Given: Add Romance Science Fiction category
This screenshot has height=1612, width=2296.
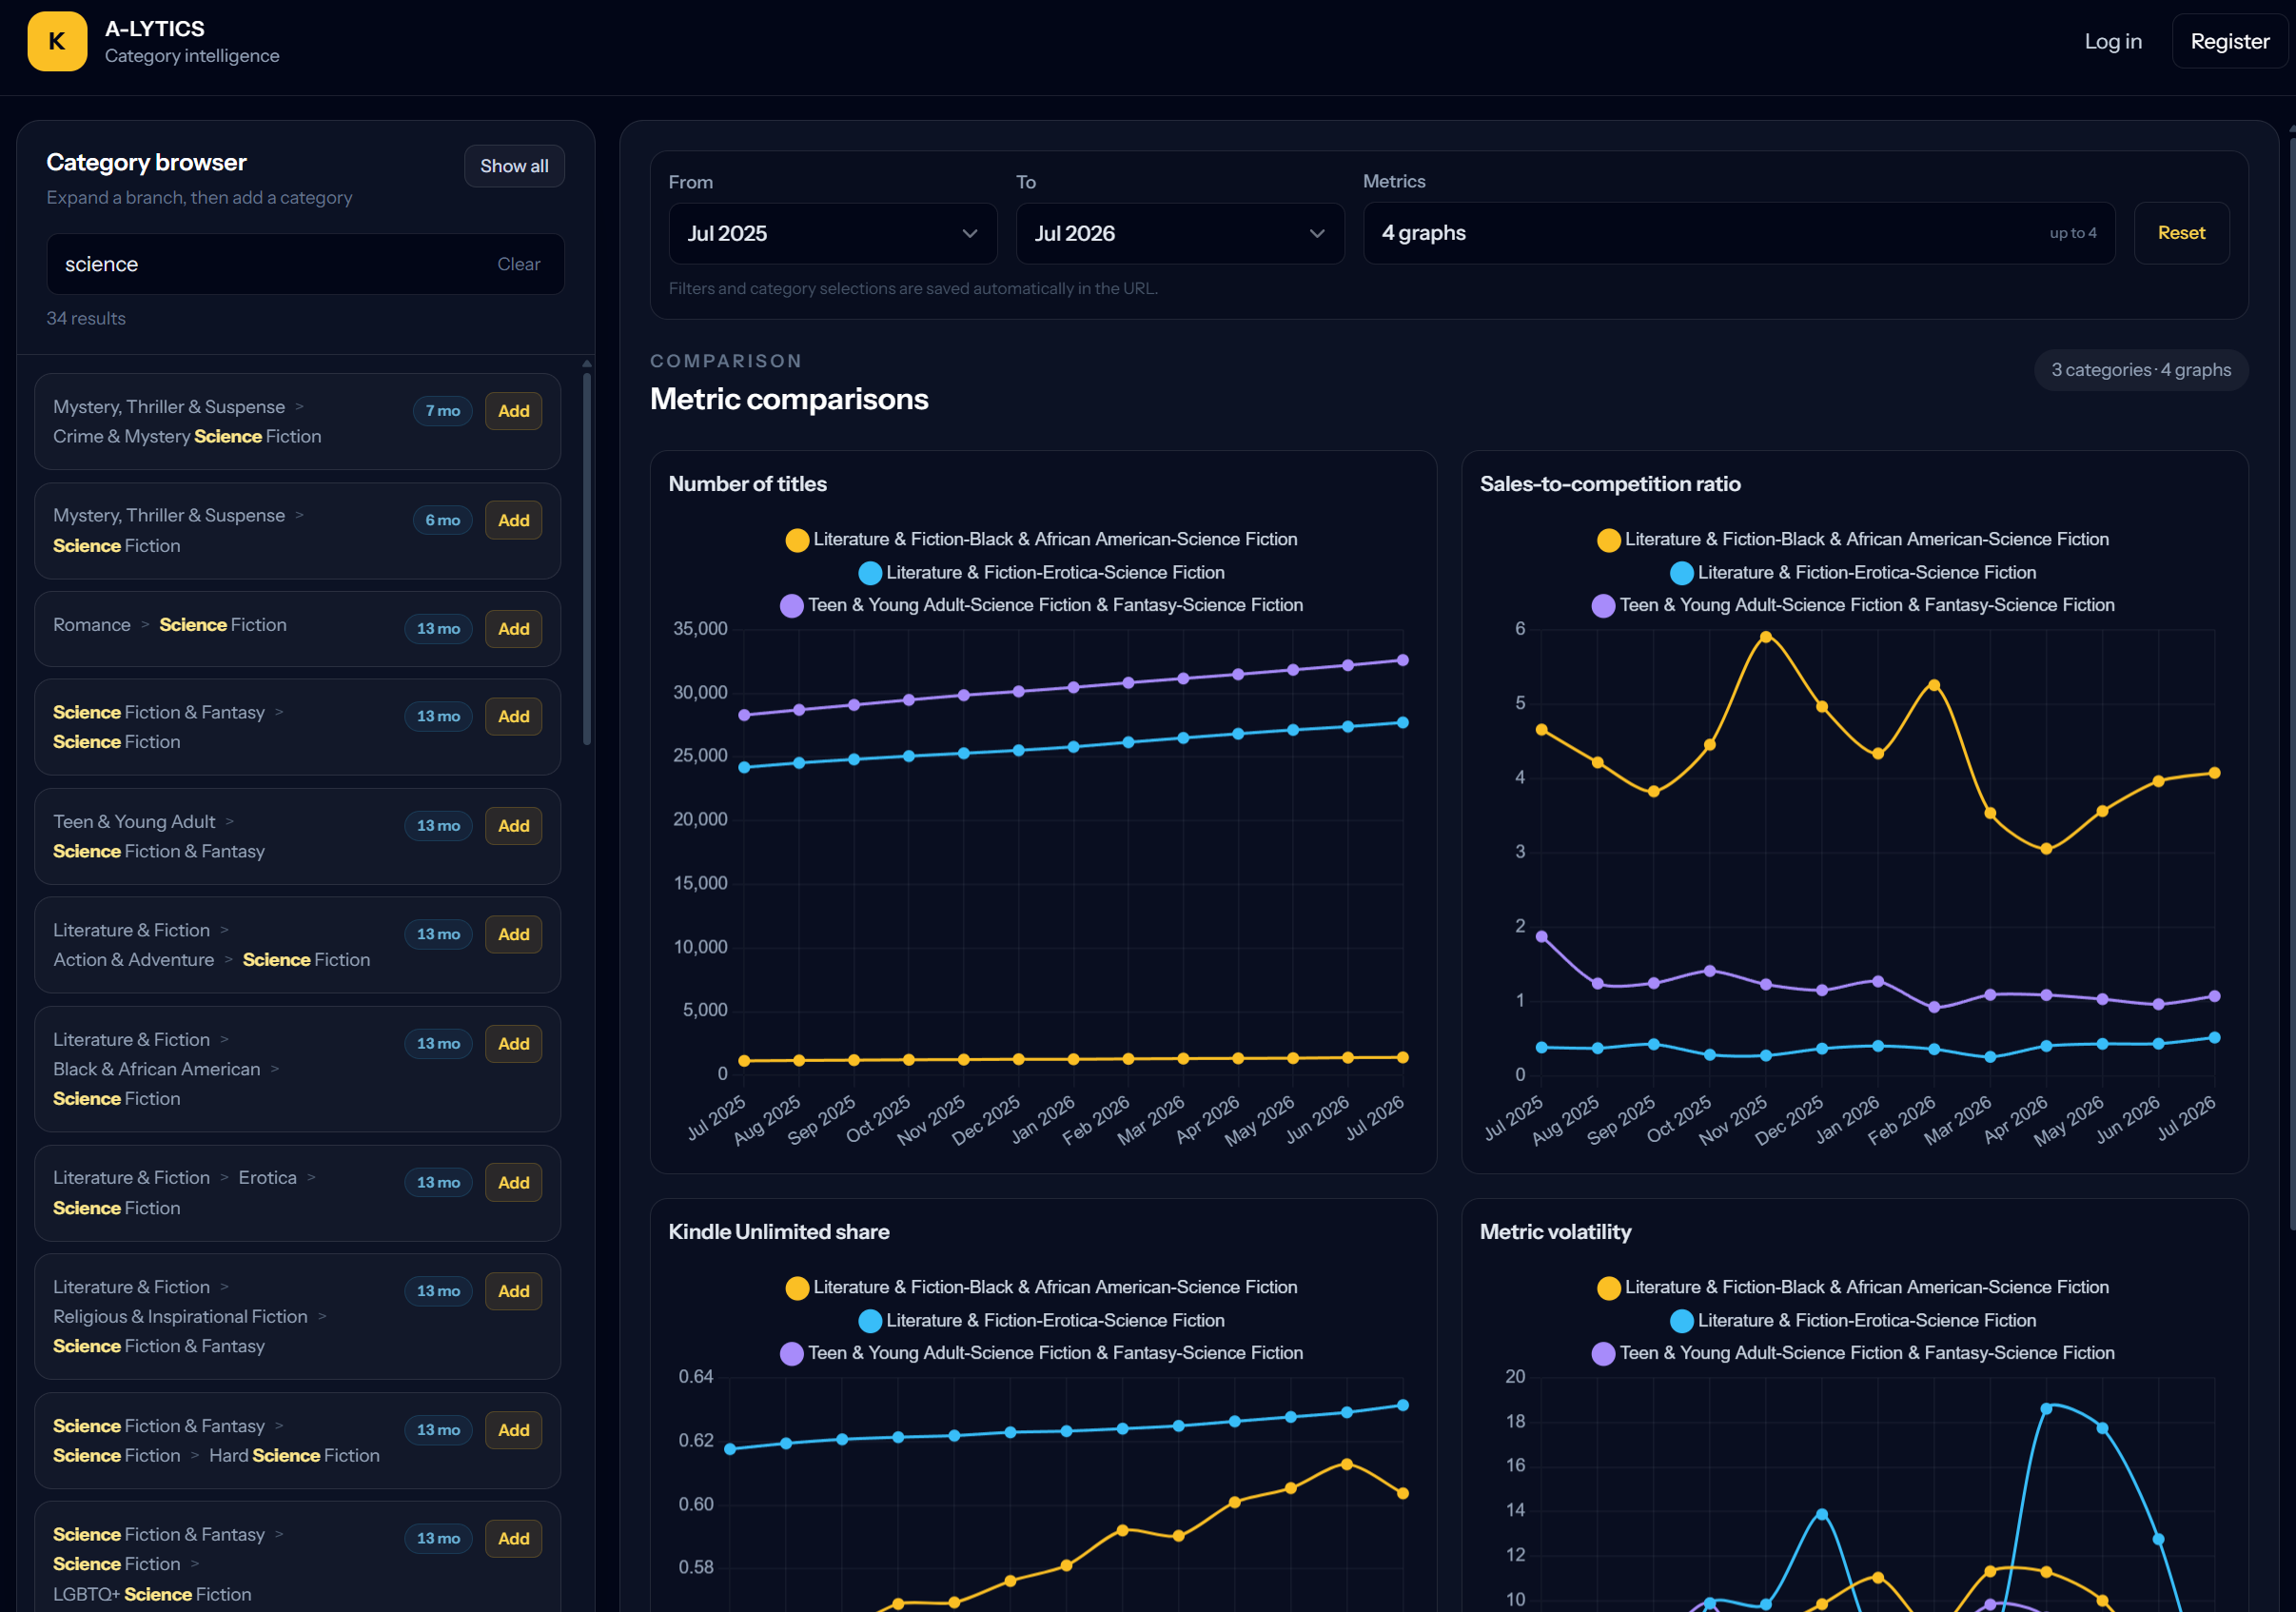Looking at the screenshot, I should pos(514,629).
